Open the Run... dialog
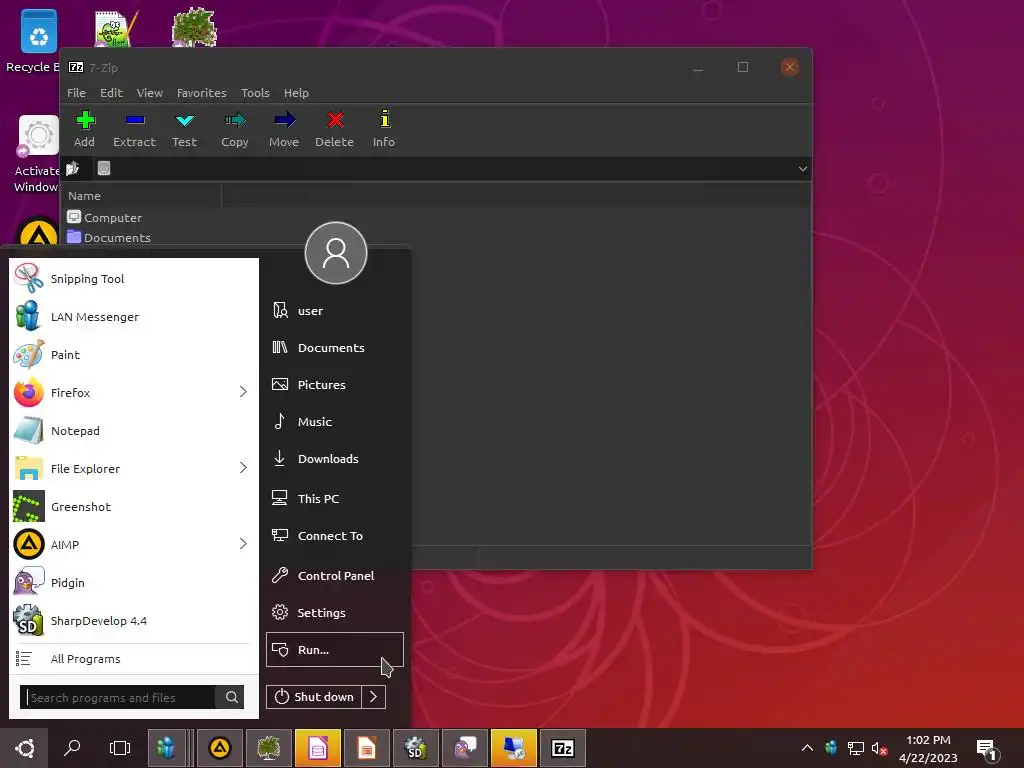Viewport: 1024px width, 768px height. 334,650
